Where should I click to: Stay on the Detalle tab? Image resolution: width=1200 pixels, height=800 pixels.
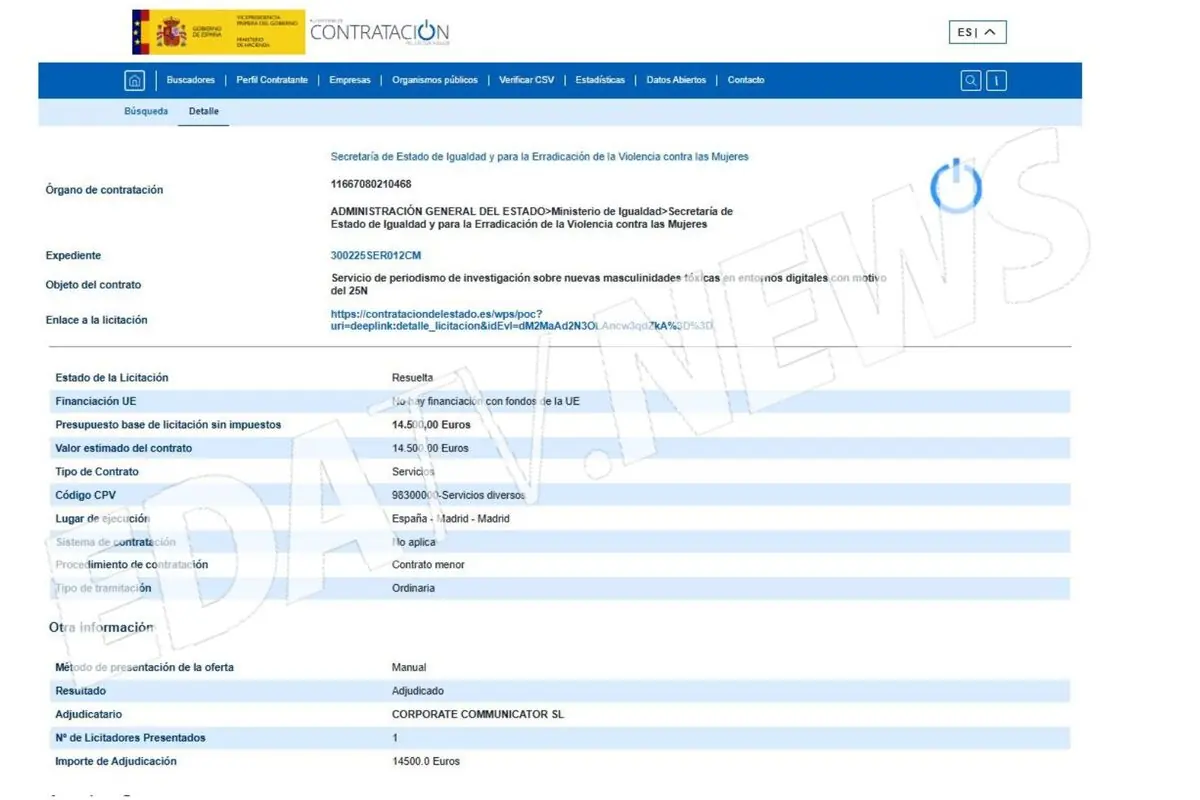click(x=203, y=111)
